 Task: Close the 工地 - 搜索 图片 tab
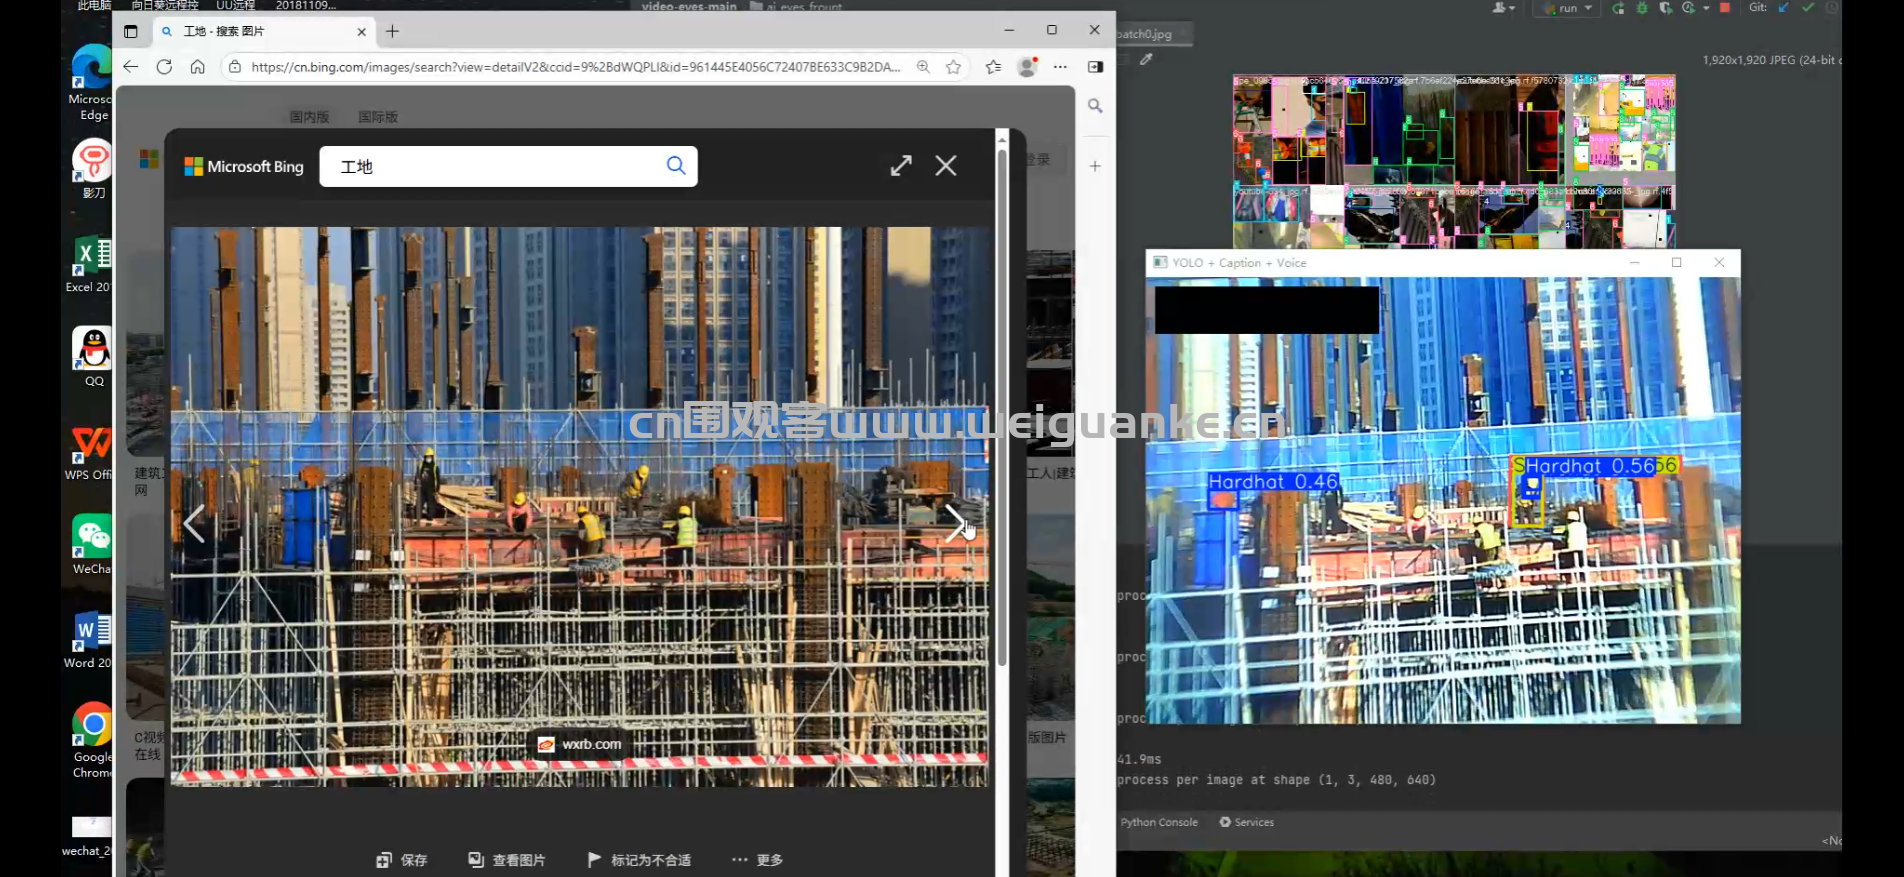pyautogui.click(x=361, y=32)
